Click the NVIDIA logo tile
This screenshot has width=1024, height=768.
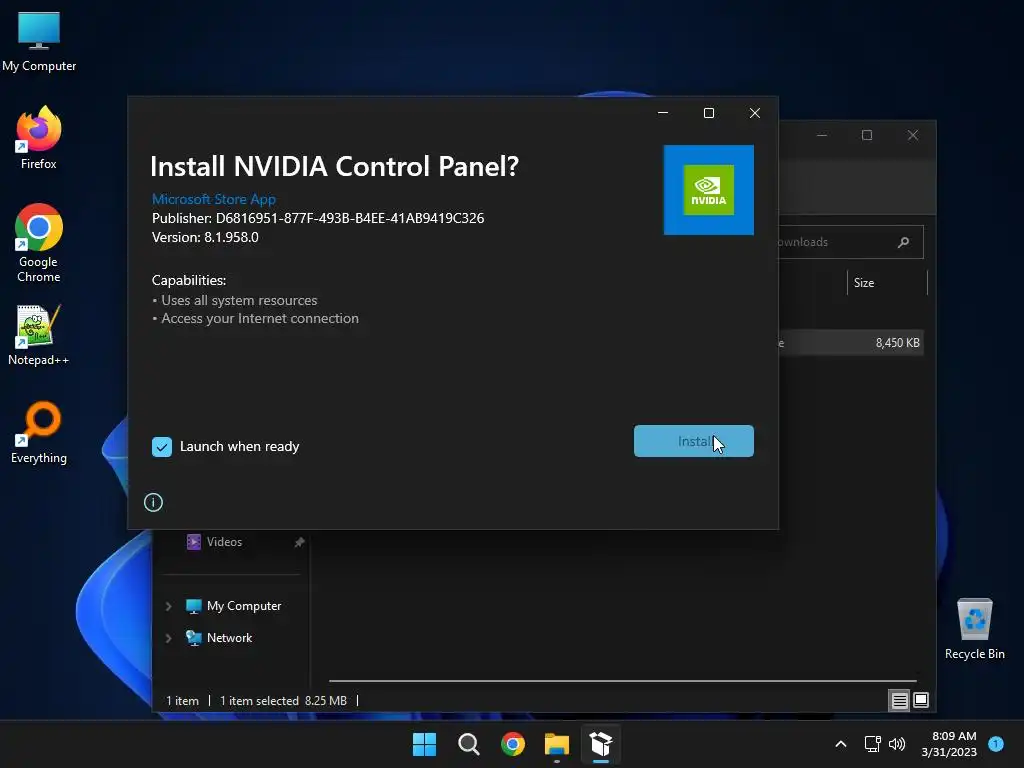pyautogui.click(x=709, y=190)
